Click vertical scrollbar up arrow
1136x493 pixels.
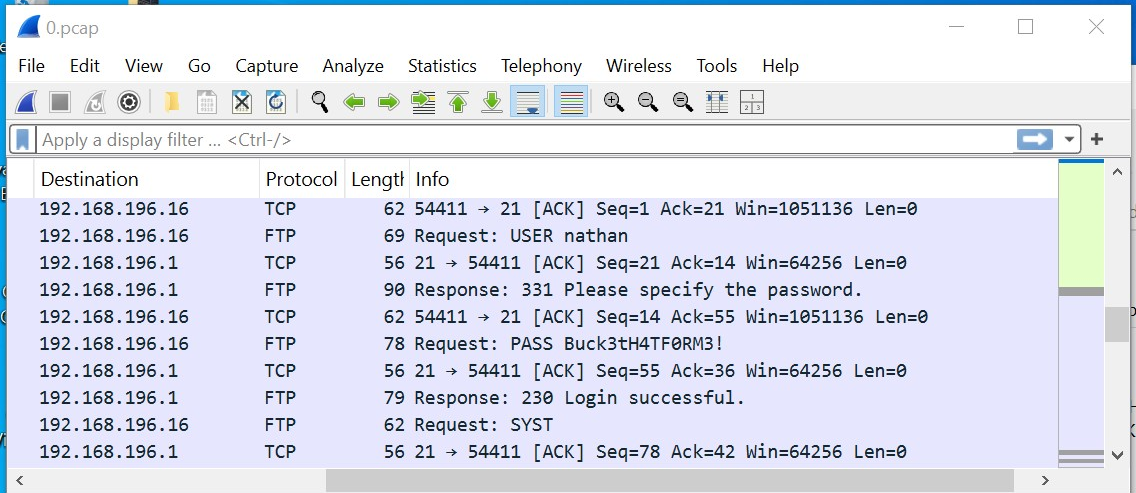pyautogui.click(x=1116, y=172)
